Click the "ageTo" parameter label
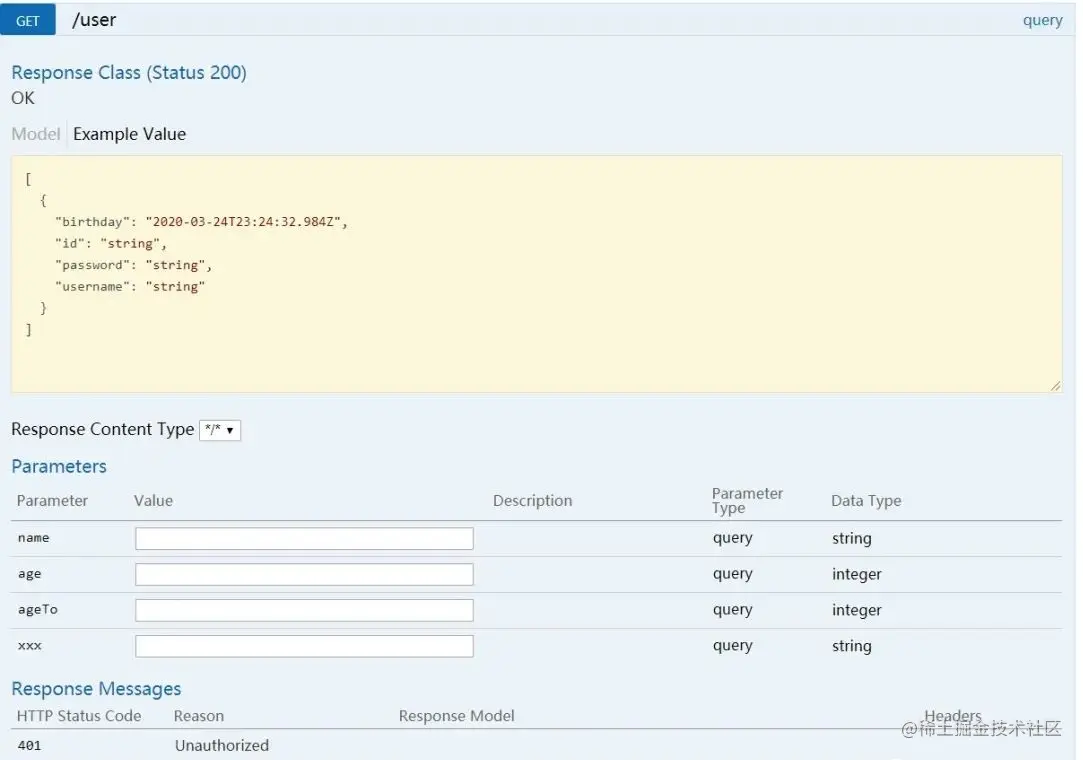1083x760 pixels. (38, 609)
